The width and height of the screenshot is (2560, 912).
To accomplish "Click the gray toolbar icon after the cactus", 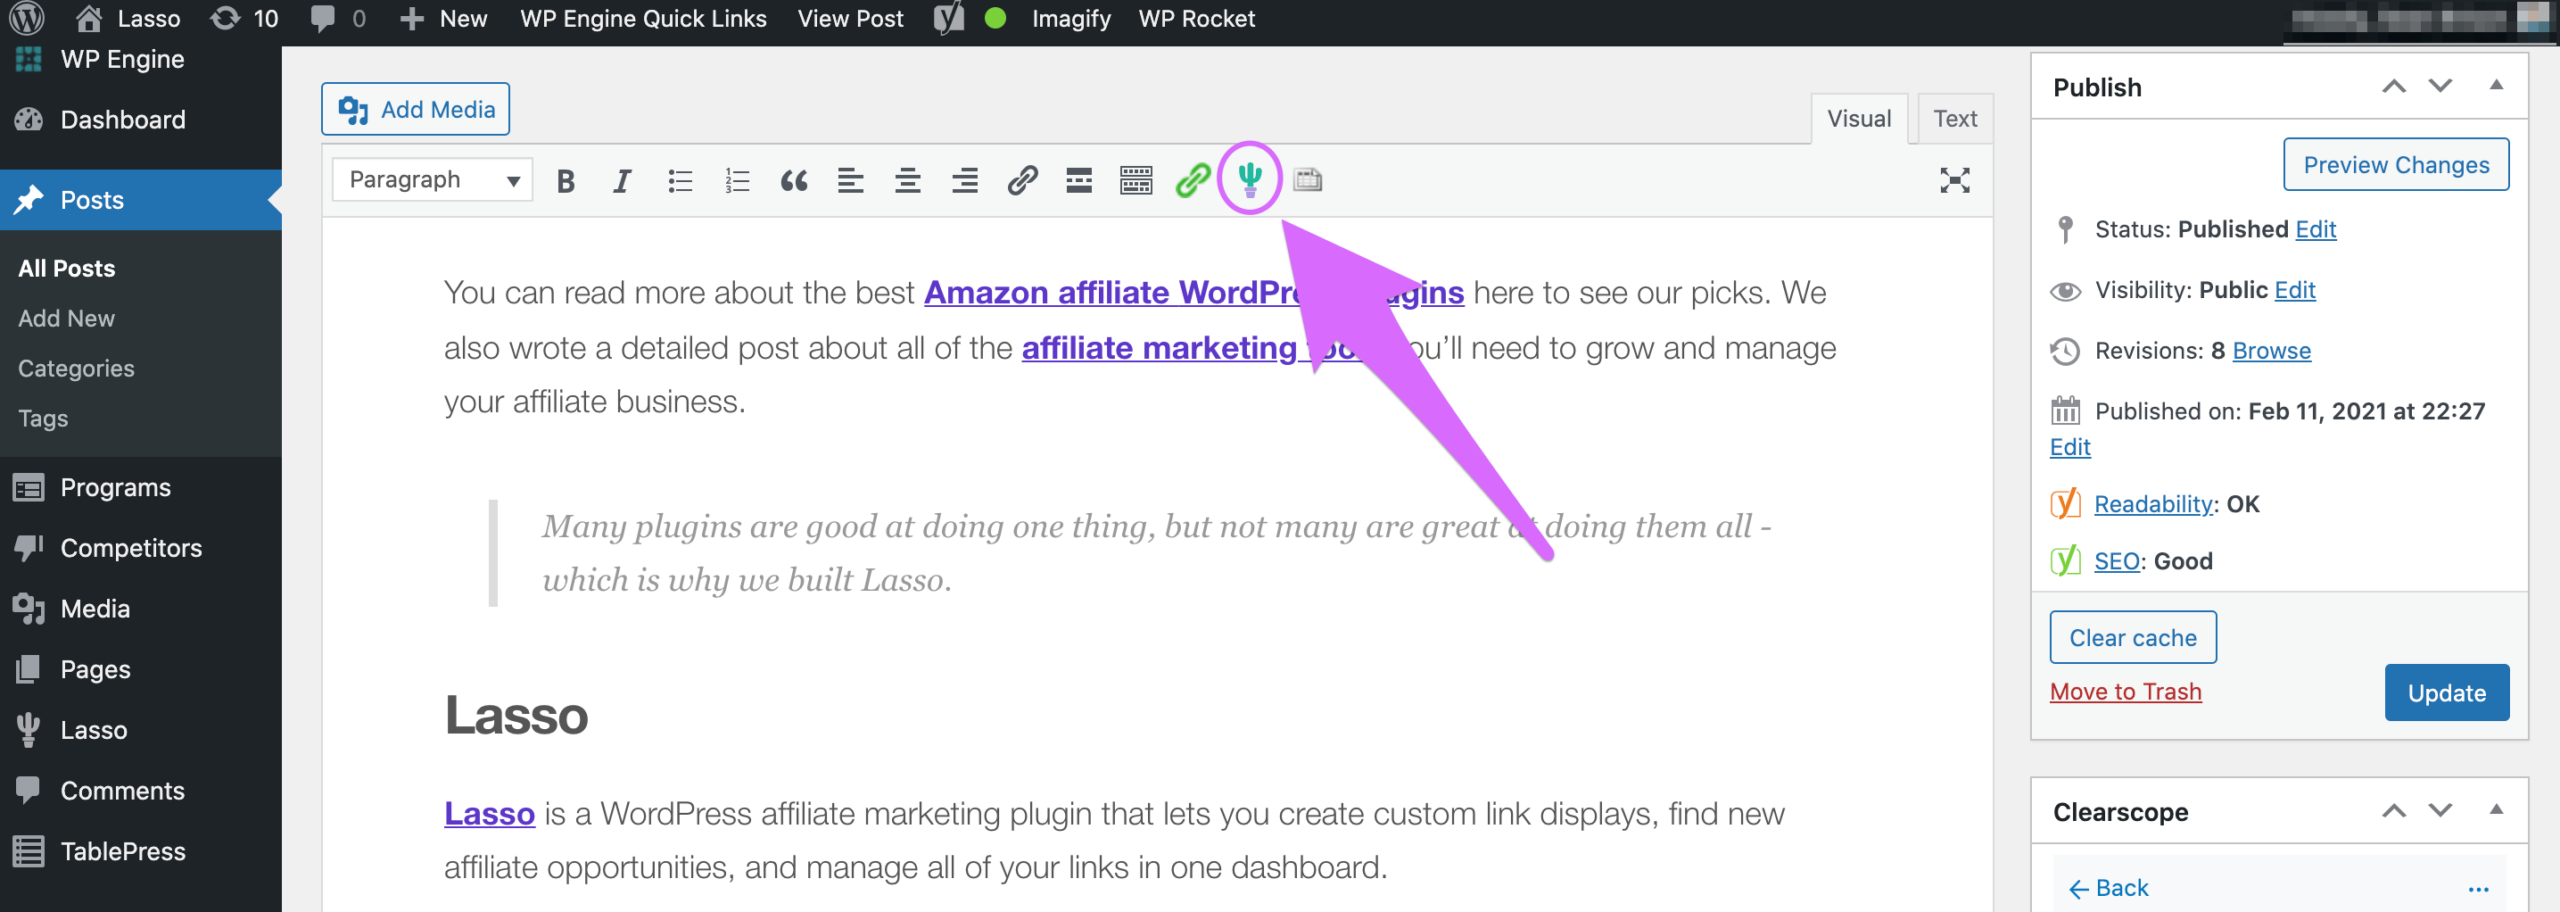I will click(1308, 180).
